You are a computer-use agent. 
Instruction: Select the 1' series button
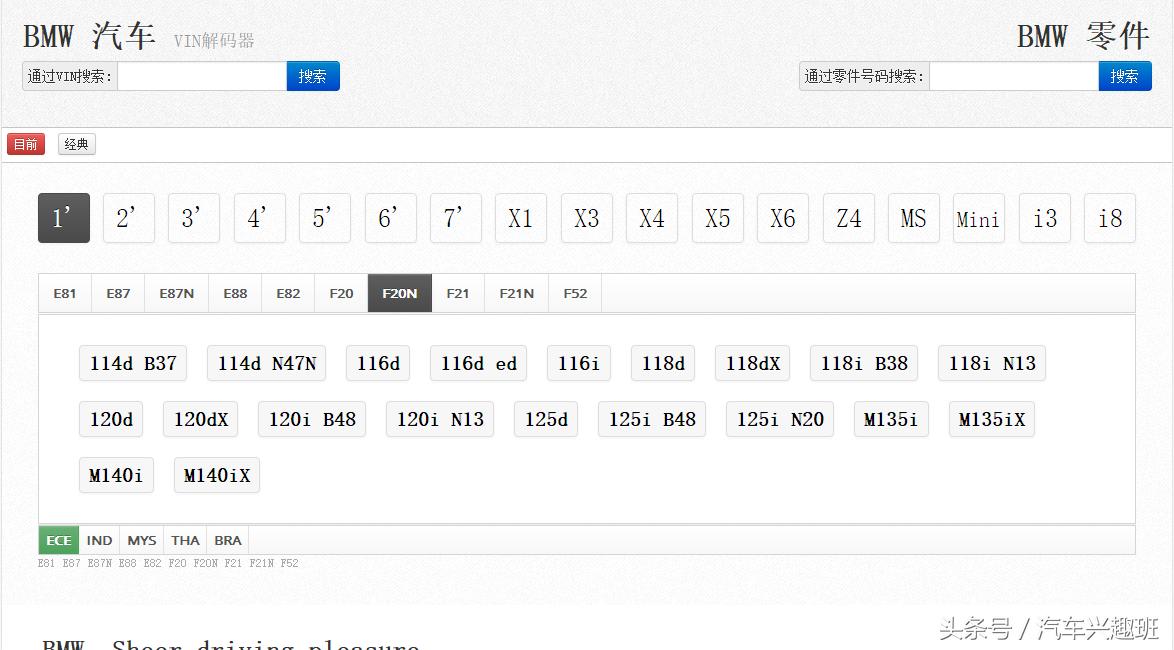pyautogui.click(x=64, y=218)
